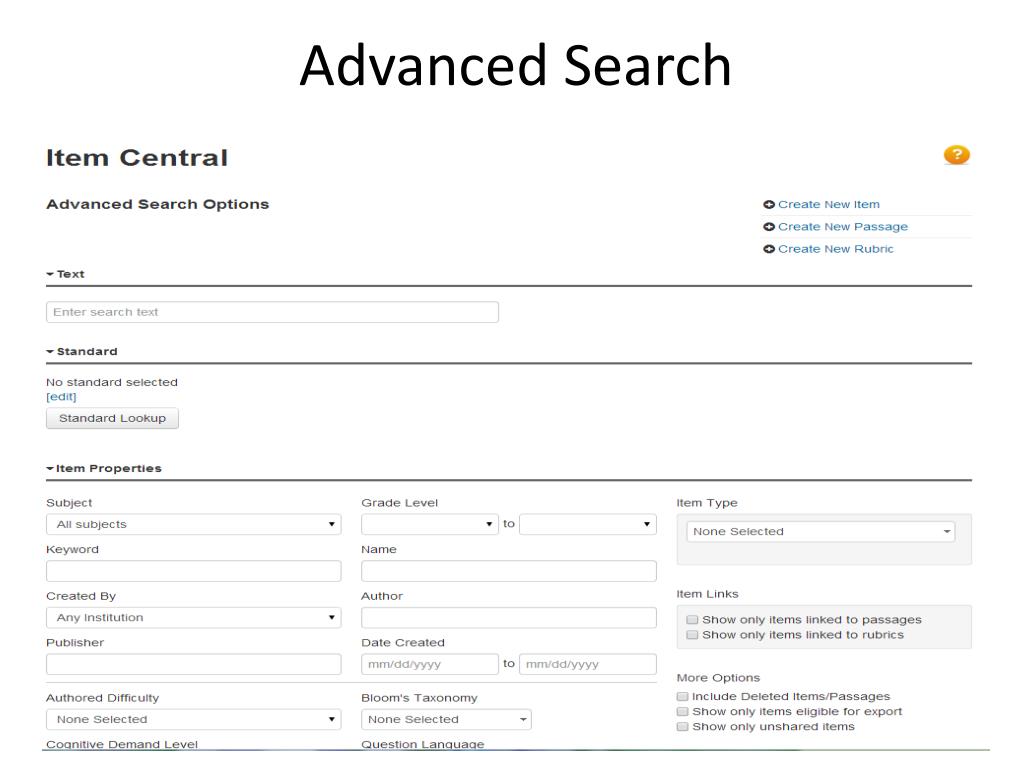
Task: Check Show only items eligible for export
Action: 682,711
